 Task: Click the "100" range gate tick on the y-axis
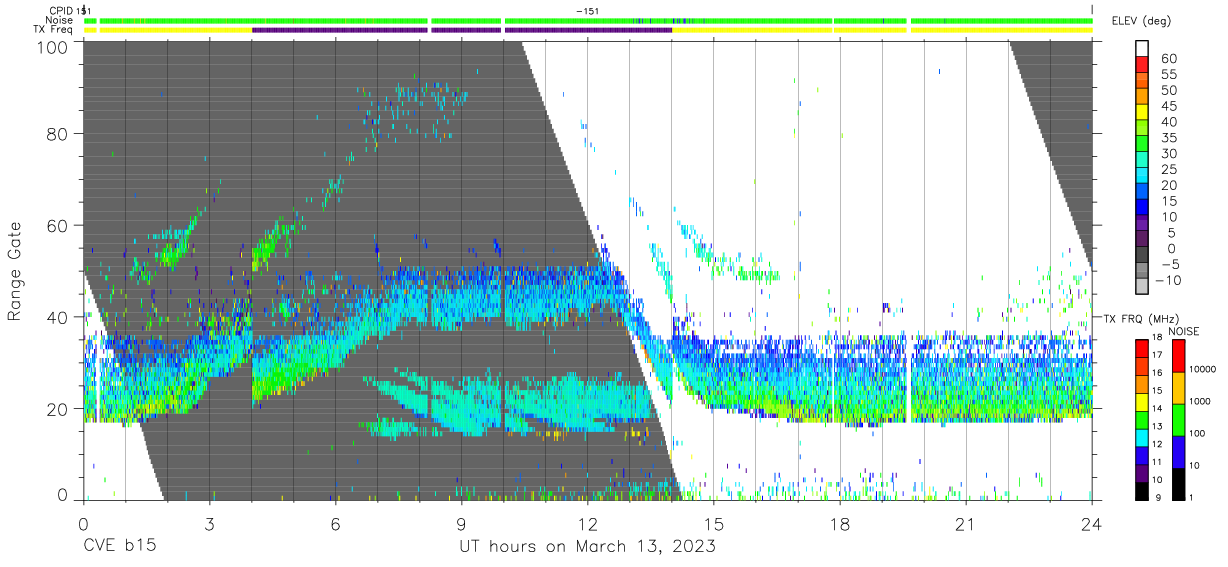[x=55, y=47]
